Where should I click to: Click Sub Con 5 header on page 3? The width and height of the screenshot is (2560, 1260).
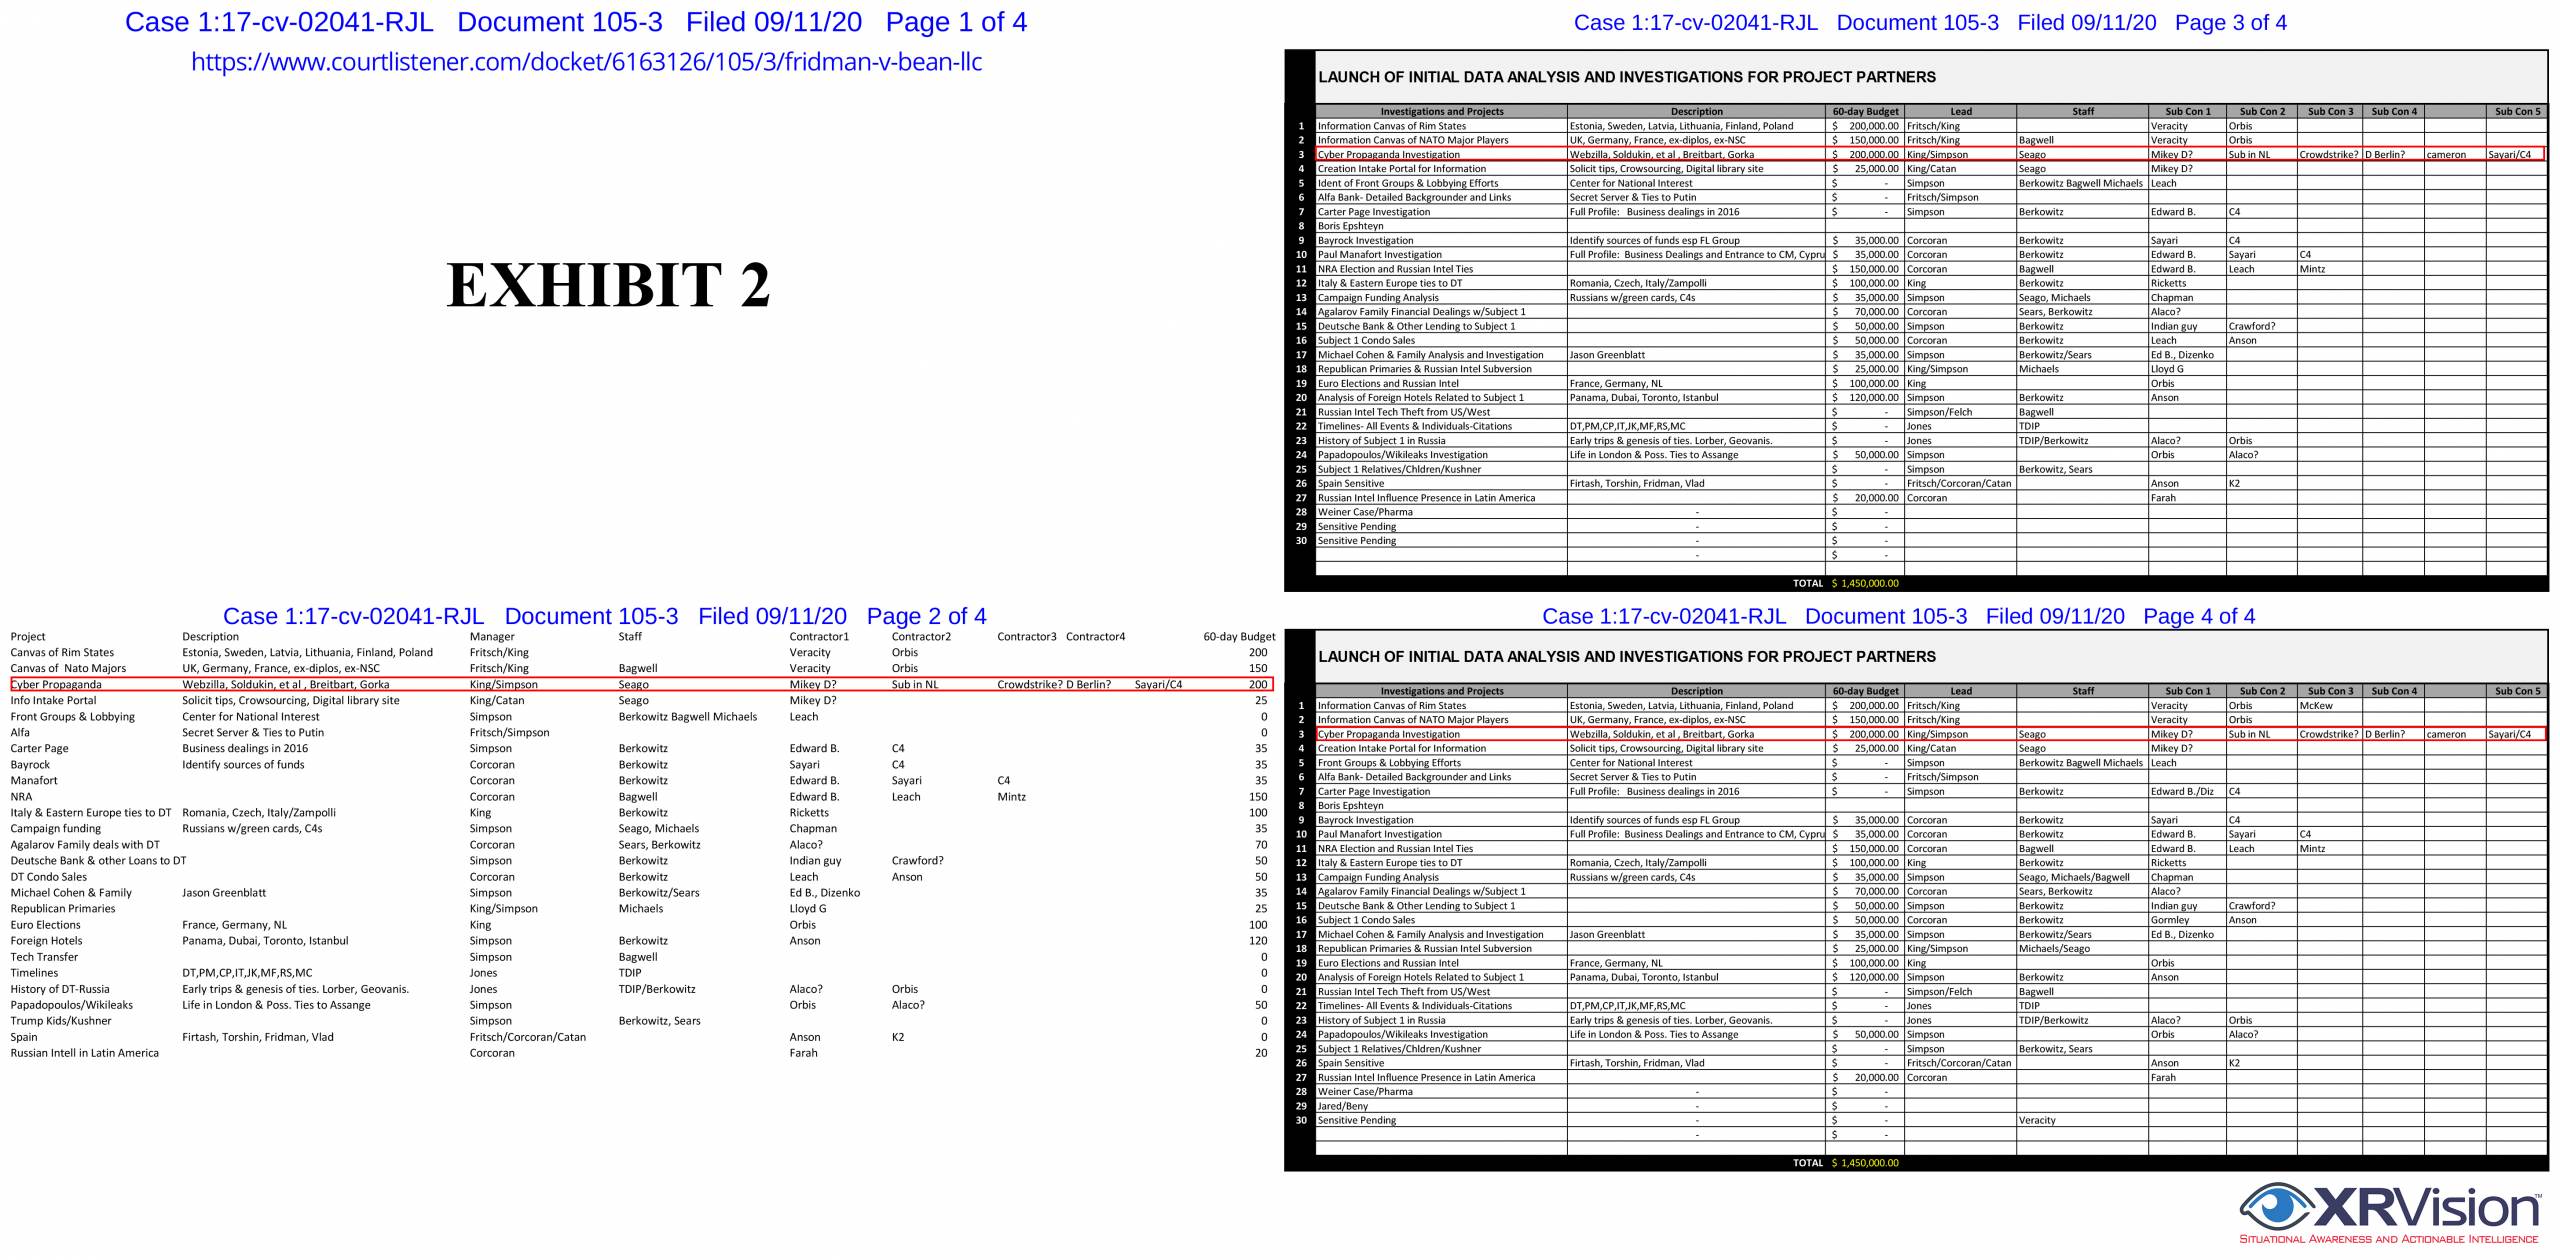point(2516,111)
